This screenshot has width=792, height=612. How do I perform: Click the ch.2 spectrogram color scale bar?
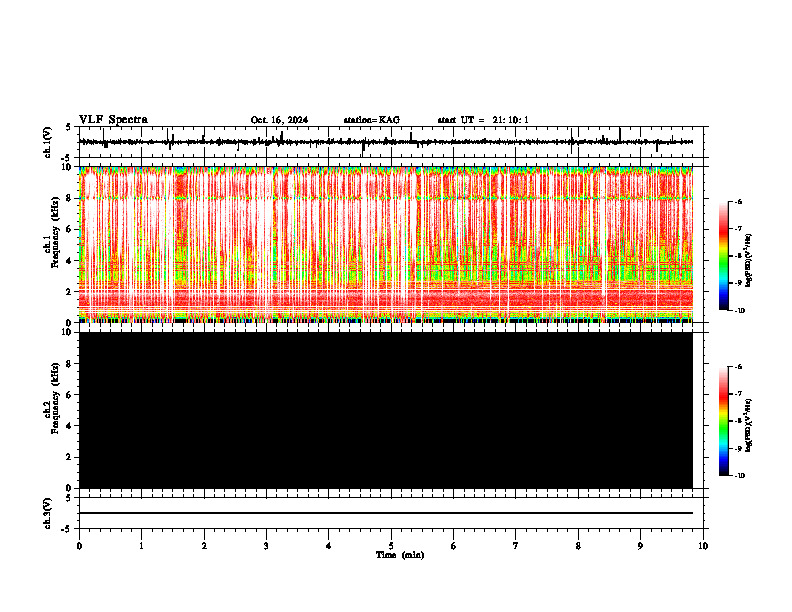pyautogui.click(x=723, y=421)
